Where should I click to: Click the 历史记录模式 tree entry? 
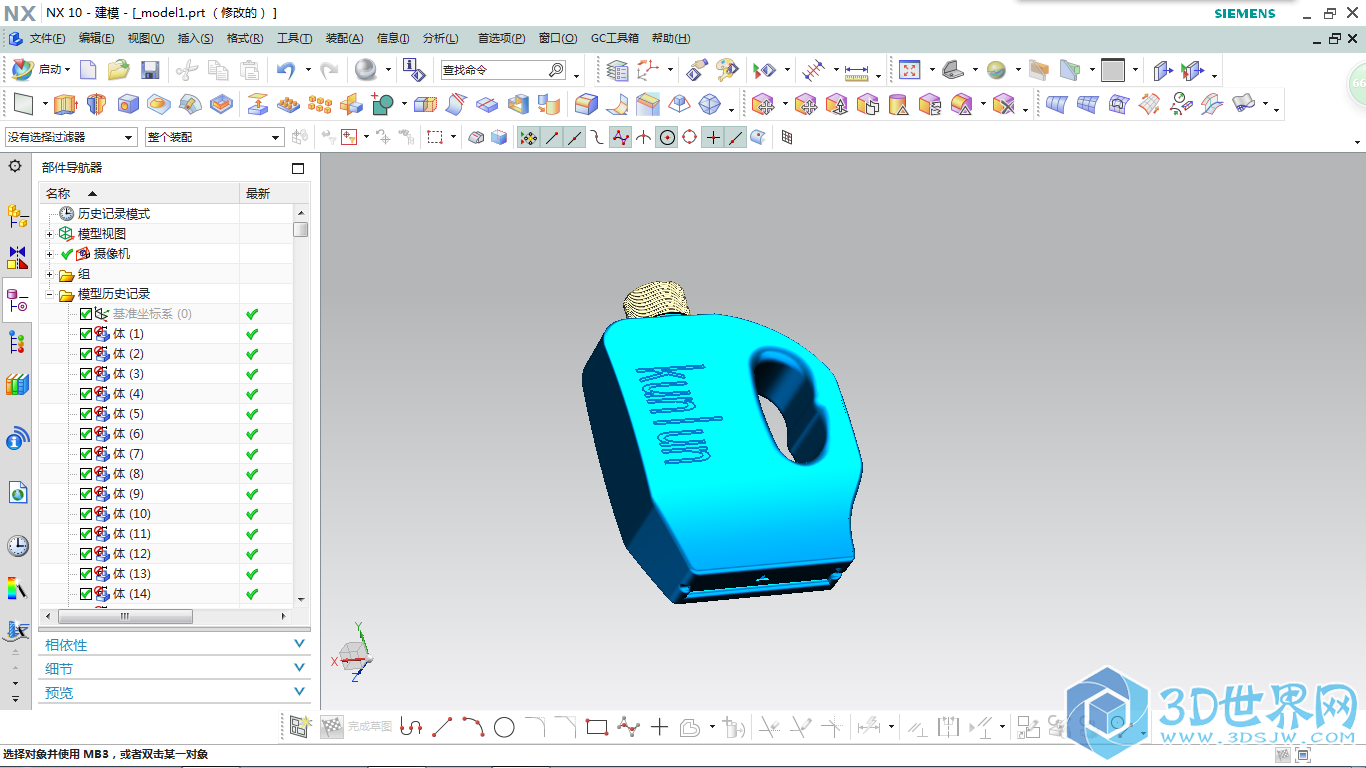[113, 214]
